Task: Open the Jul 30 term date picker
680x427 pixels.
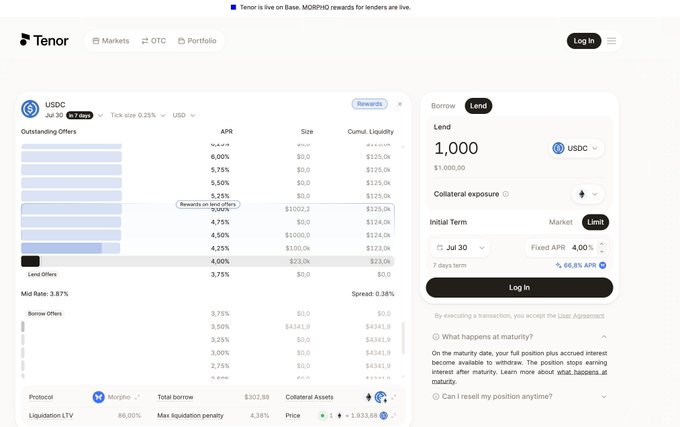Action: coord(460,248)
